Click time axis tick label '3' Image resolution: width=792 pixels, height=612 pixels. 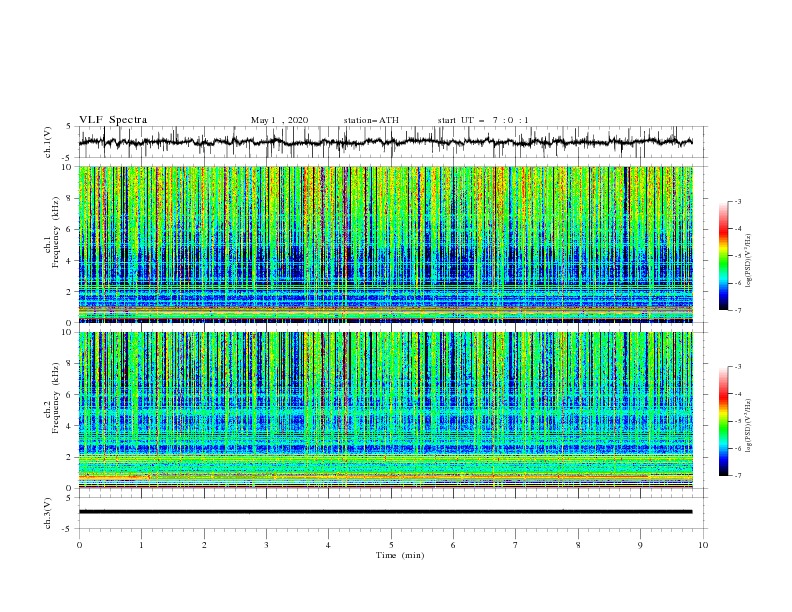(x=266, y=545)
